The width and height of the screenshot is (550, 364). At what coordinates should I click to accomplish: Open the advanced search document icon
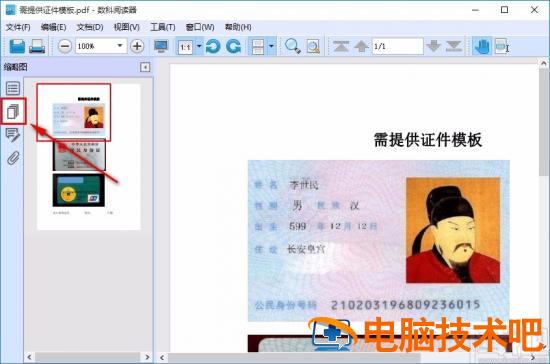tap(313, 46)
